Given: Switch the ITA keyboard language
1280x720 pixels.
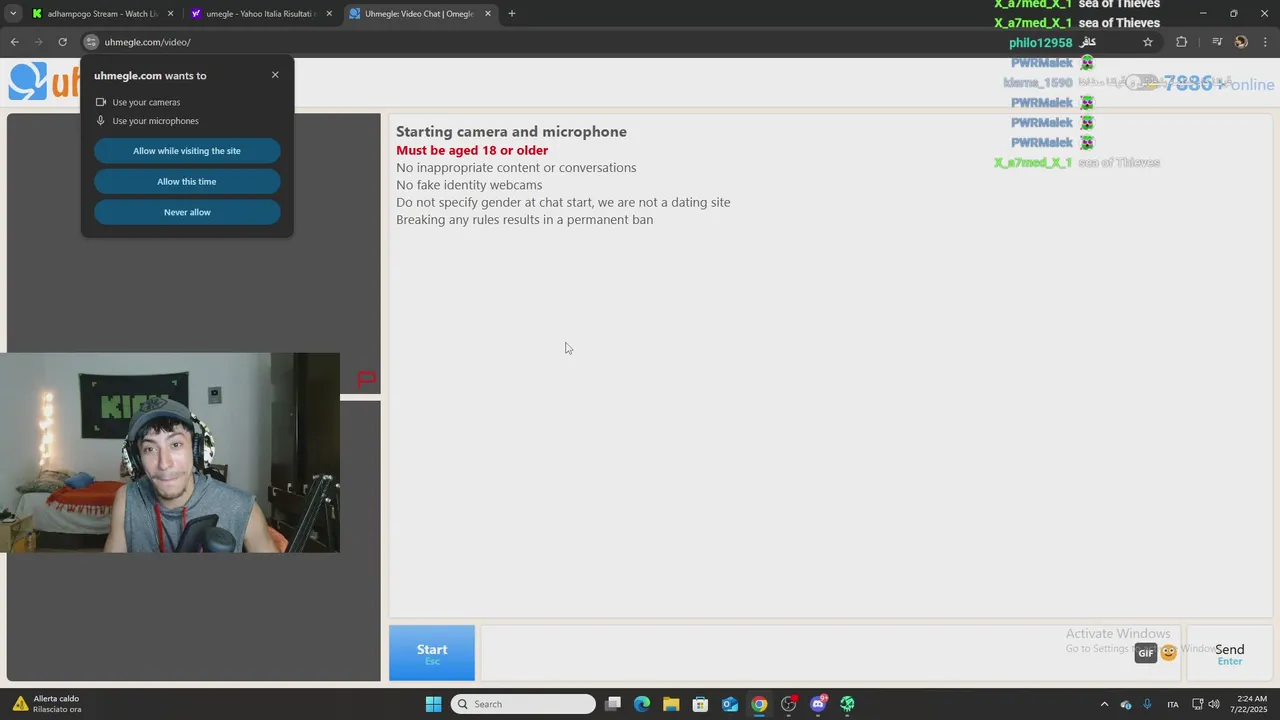Looking at the screenshot, I should click(1173, 704).
